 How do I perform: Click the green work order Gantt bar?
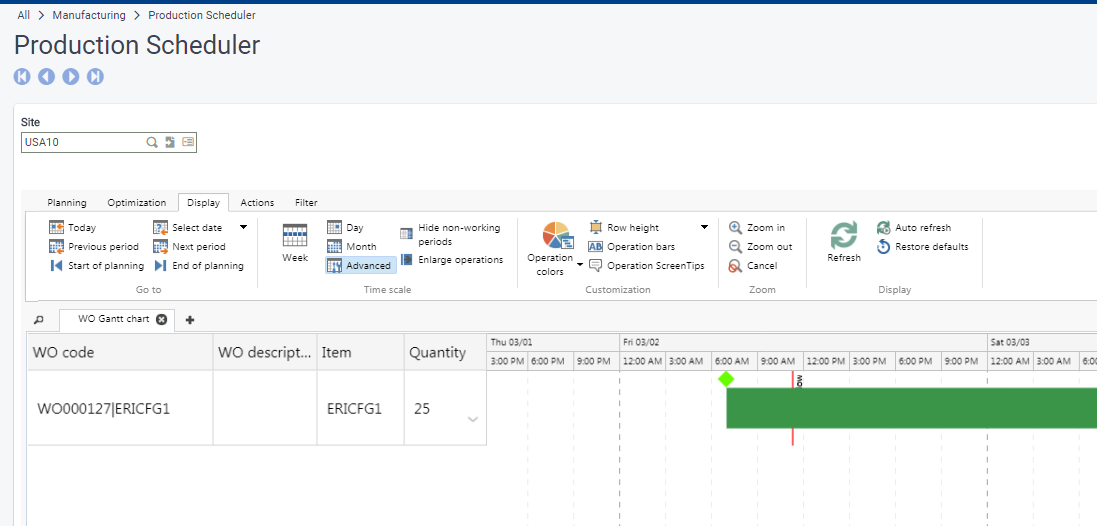pos(910,408)
